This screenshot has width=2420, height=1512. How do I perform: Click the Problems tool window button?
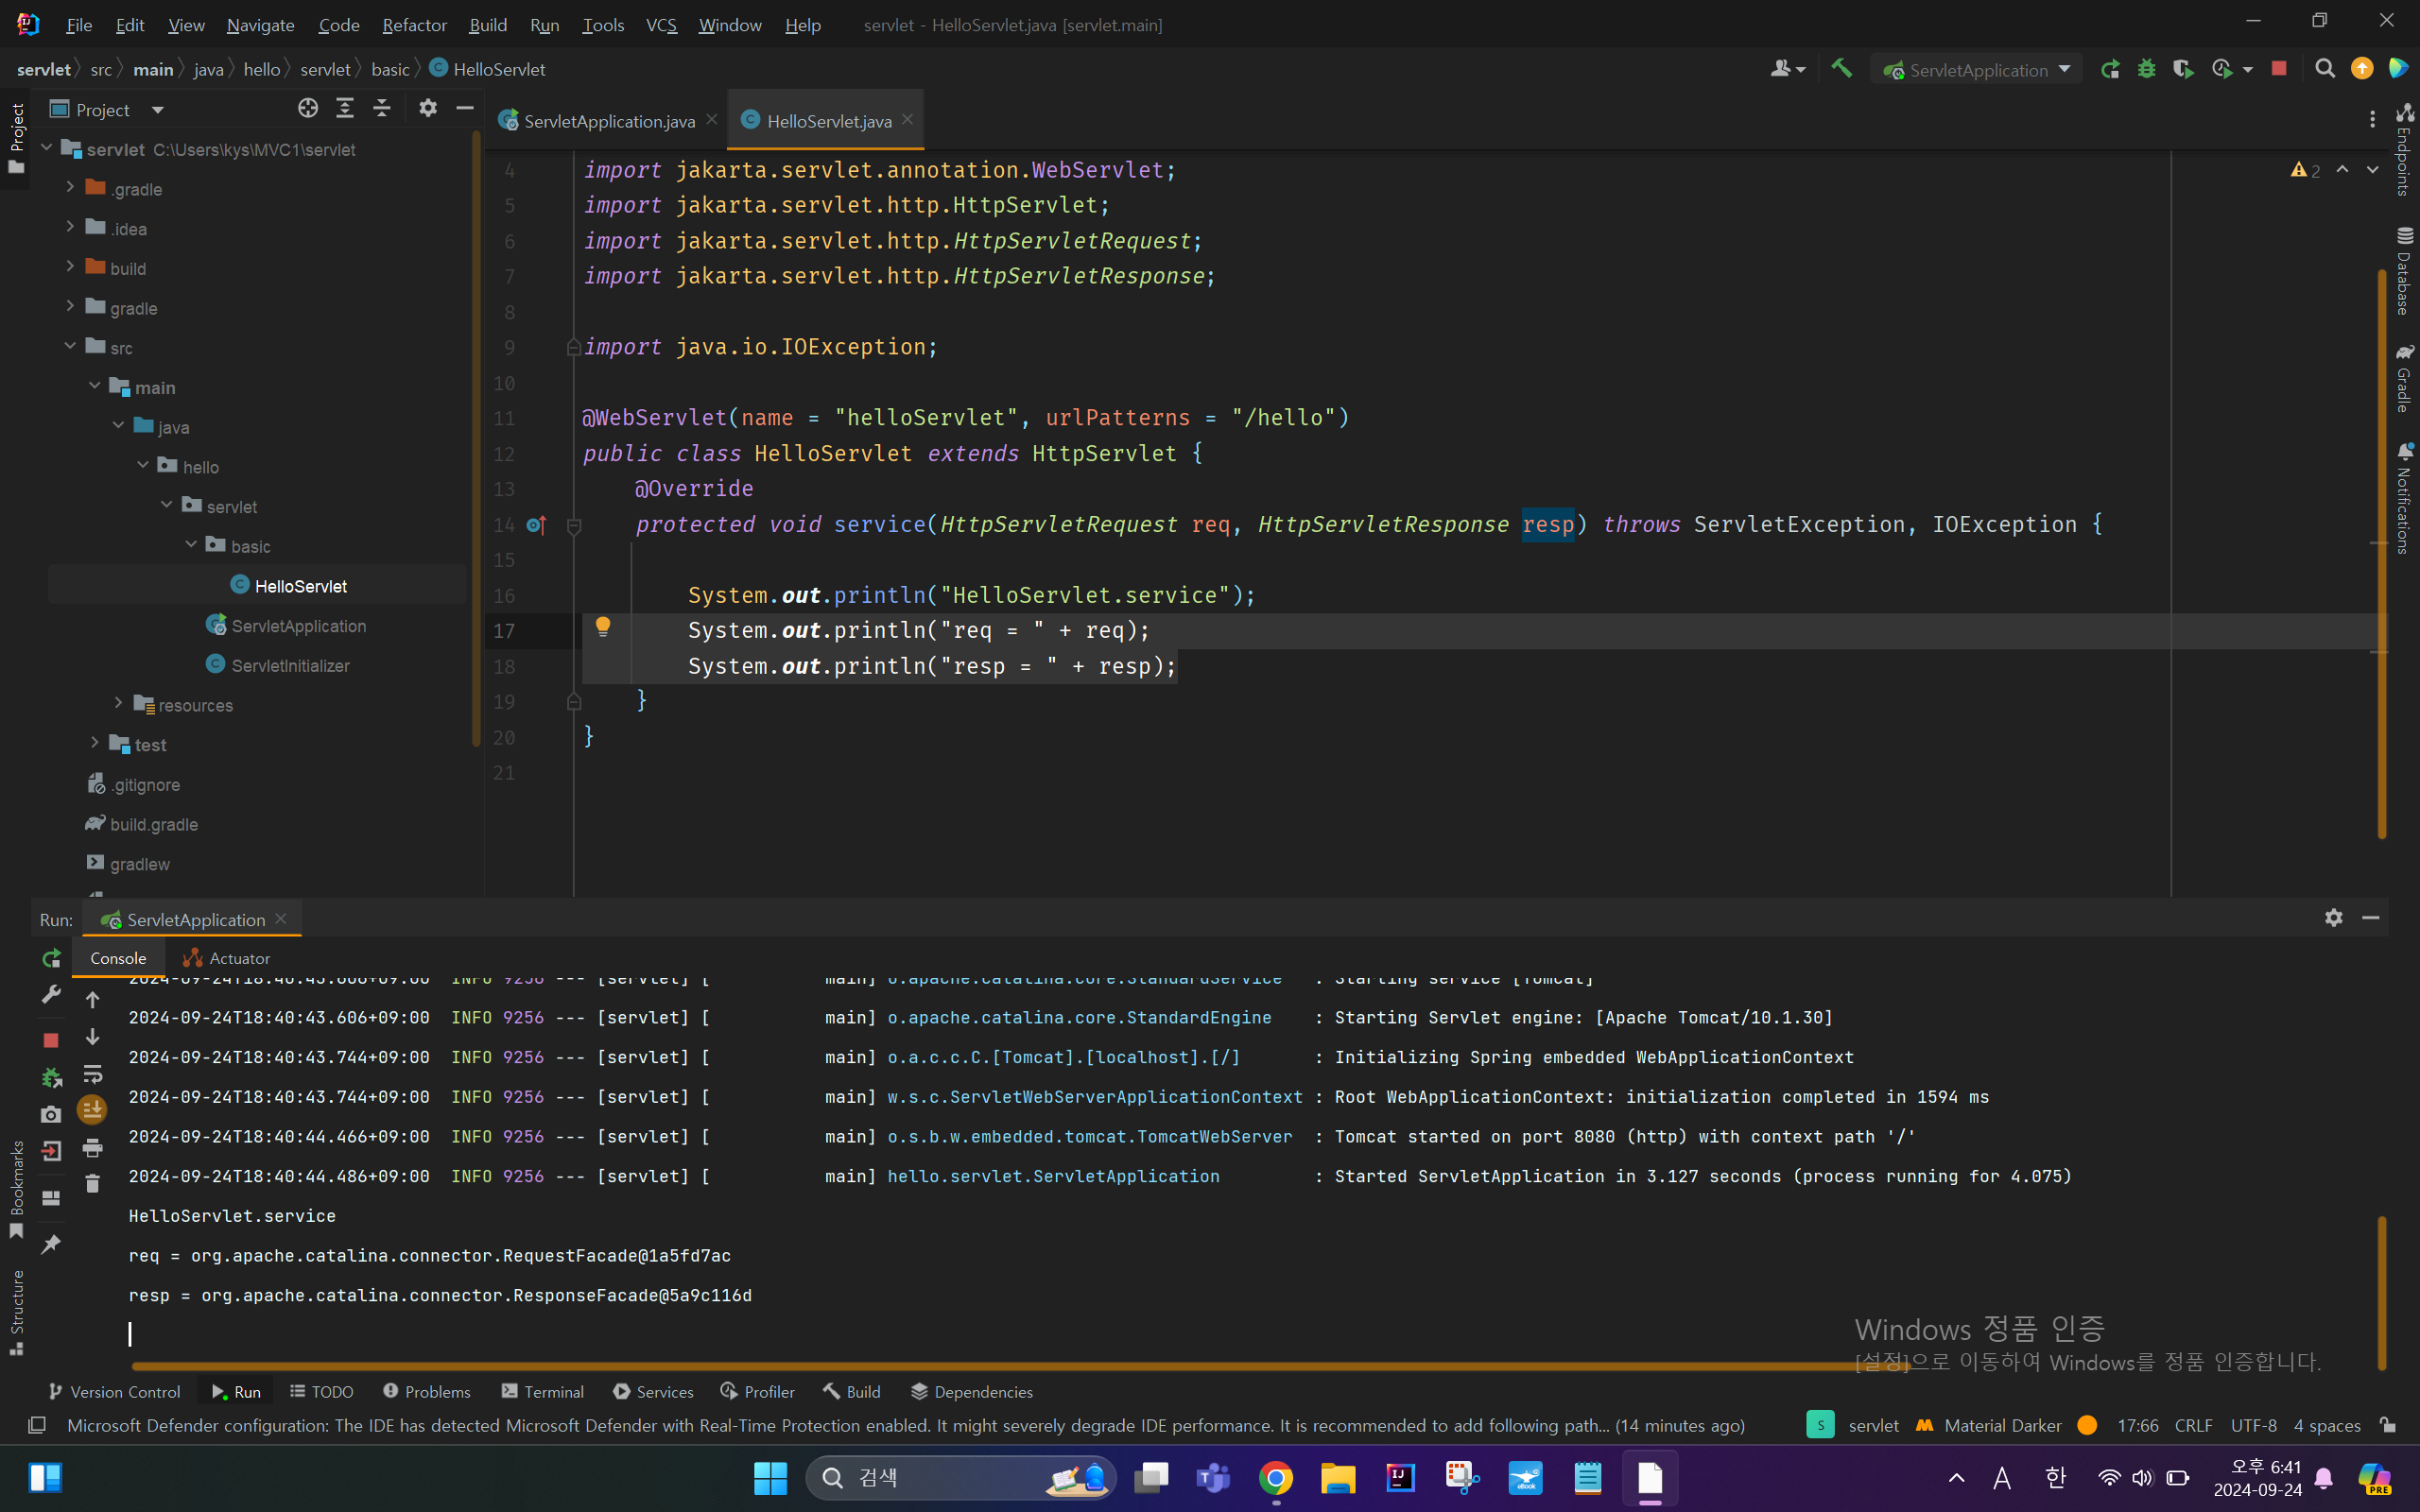pyautogui.click(x=427, y=1391)
